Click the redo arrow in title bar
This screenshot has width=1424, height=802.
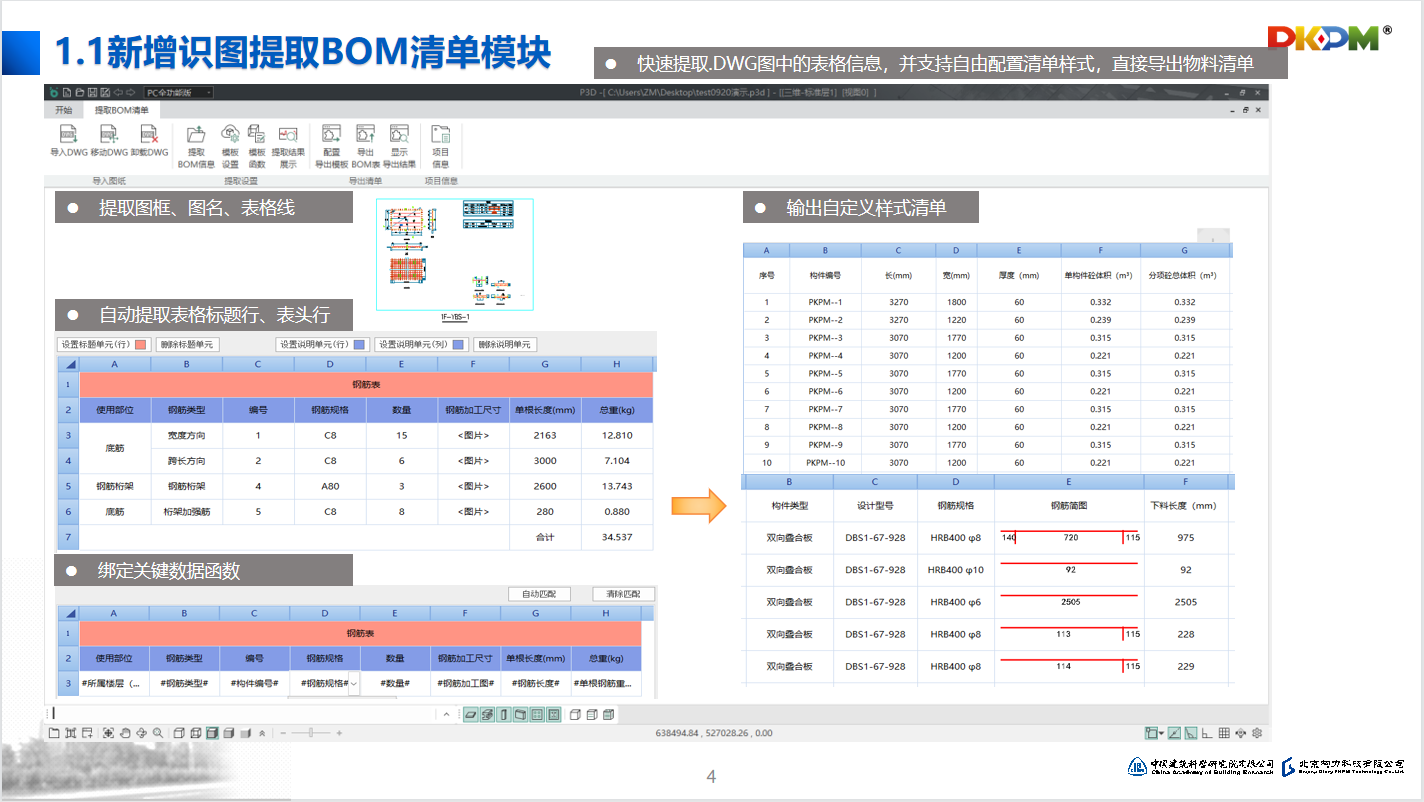pyautogui.click(x=131, y=92)
